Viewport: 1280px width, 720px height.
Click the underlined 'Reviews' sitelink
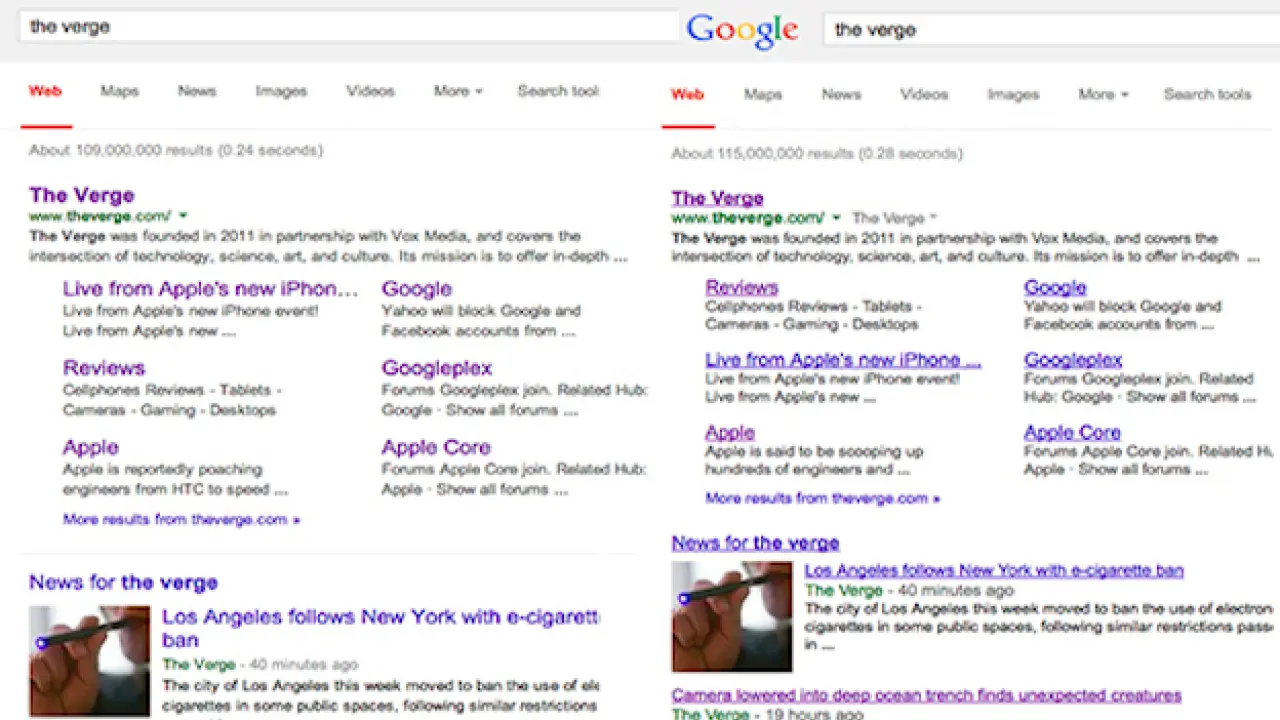pos(741,288)
